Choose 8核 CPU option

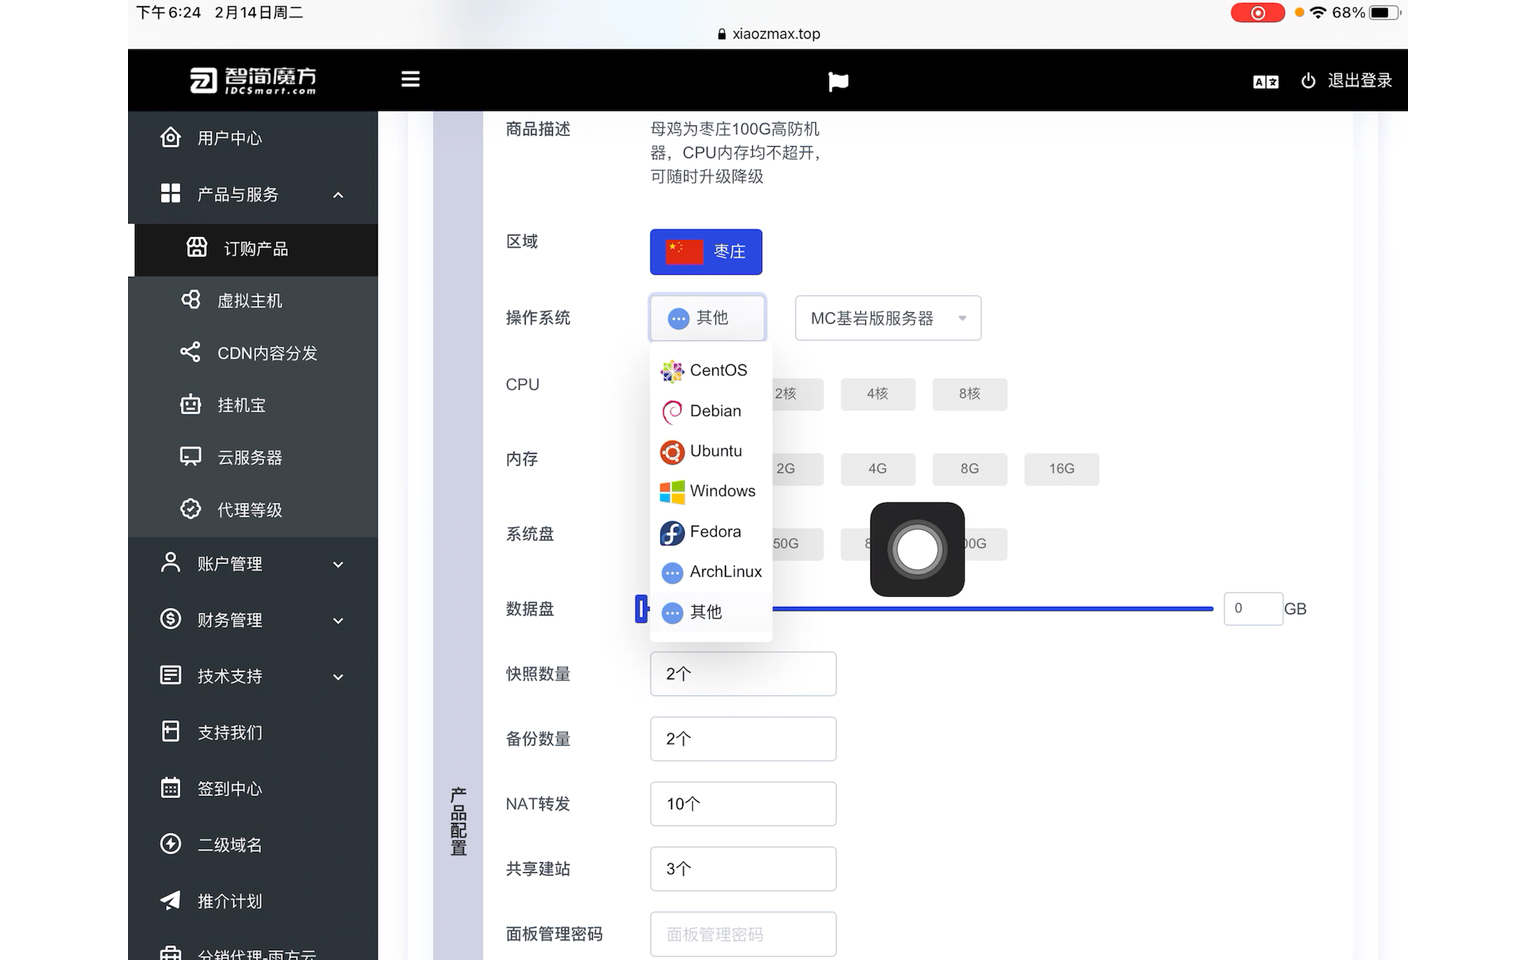coord(969,394)
